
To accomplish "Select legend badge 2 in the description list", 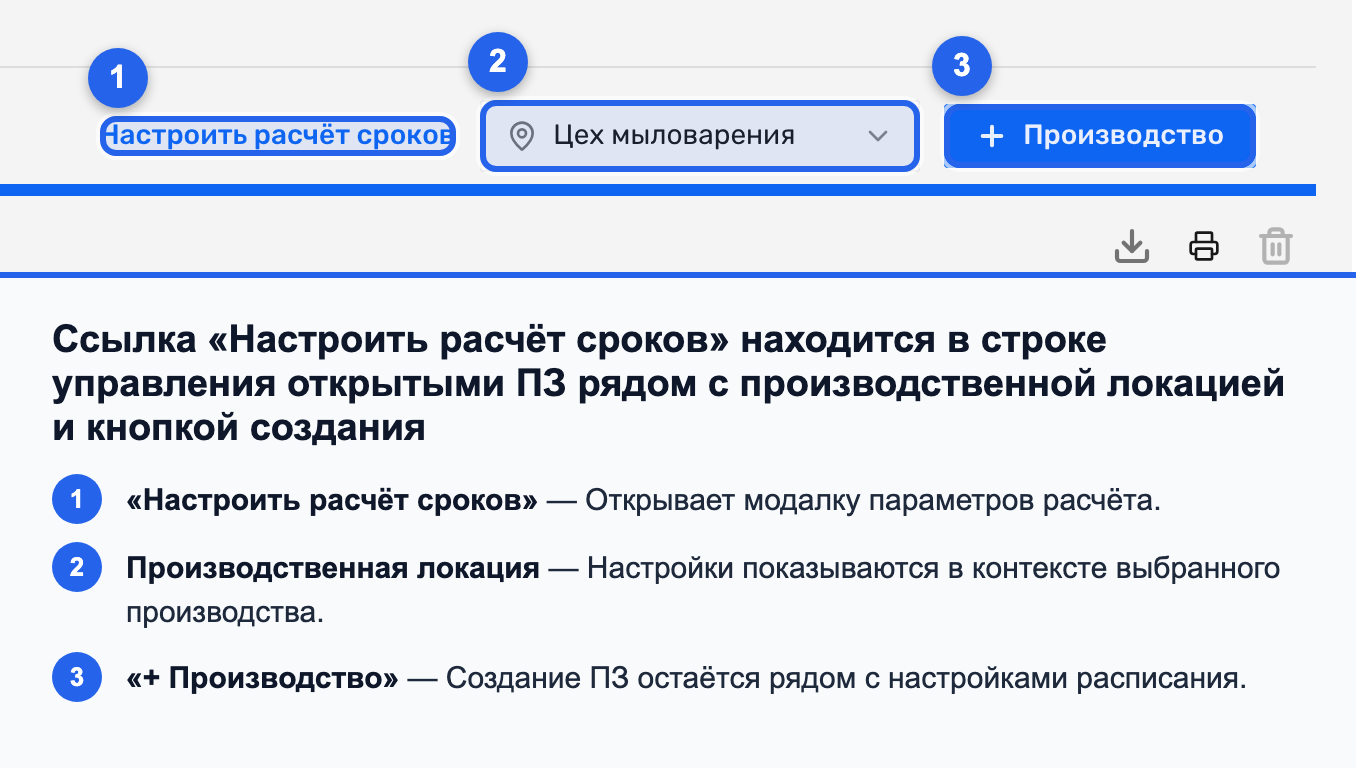I will pos(77,568).
